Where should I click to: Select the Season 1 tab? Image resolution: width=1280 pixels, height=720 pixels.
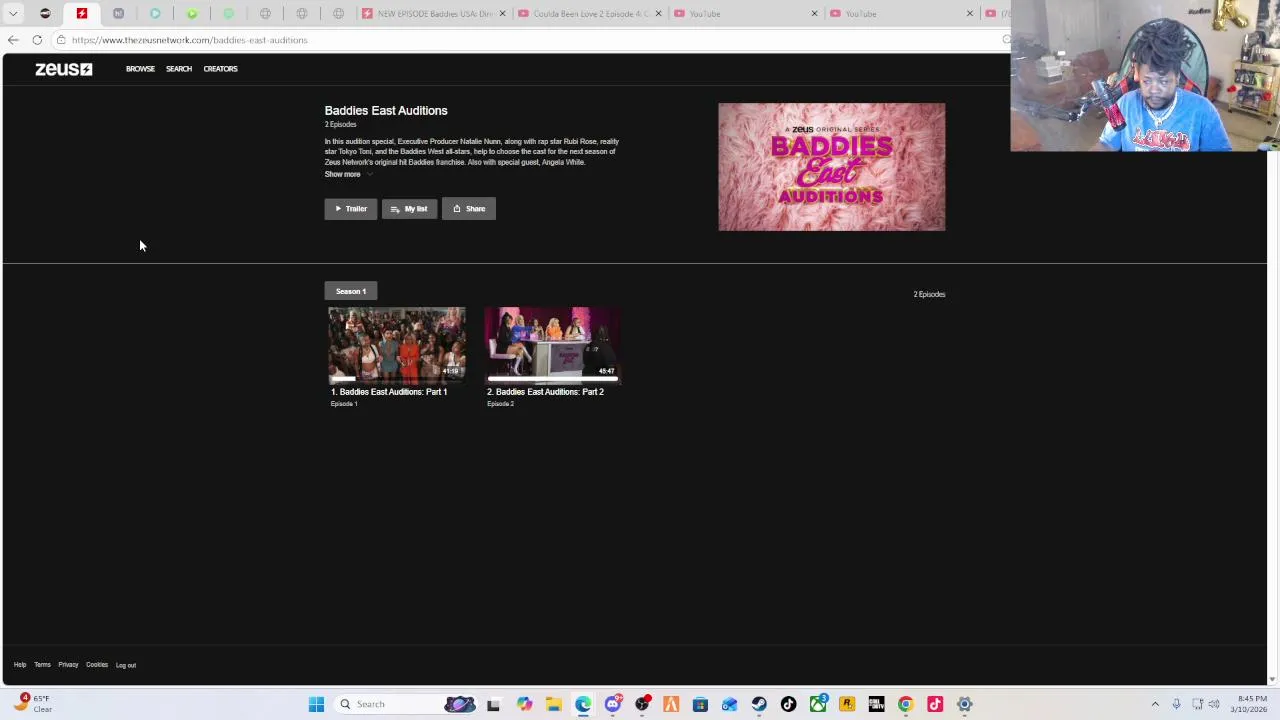pyautogui.click(x=351, y=291)
